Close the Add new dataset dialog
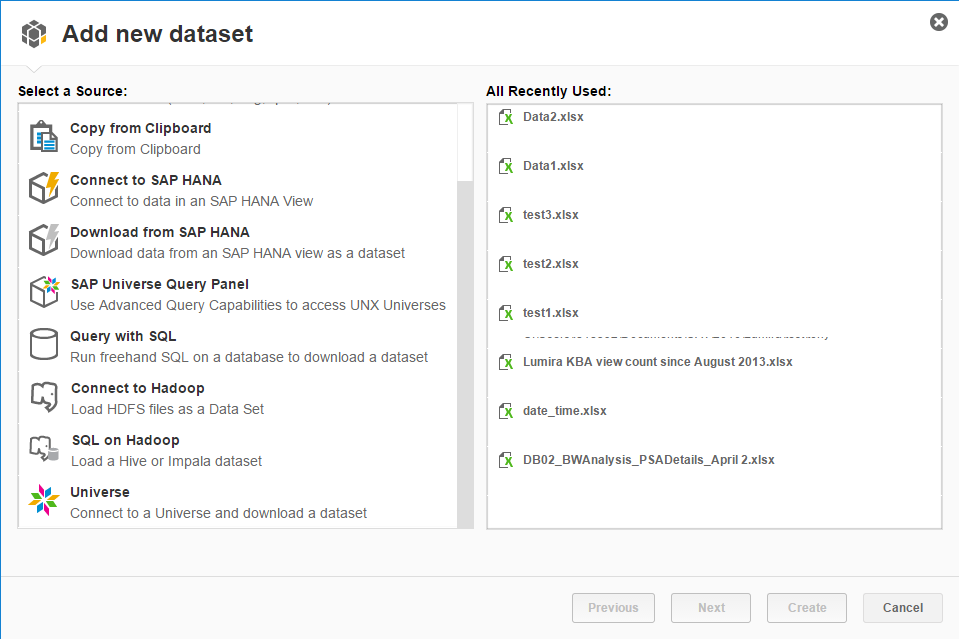The height and width of the screenshot is (639, 959). [939, 22]
